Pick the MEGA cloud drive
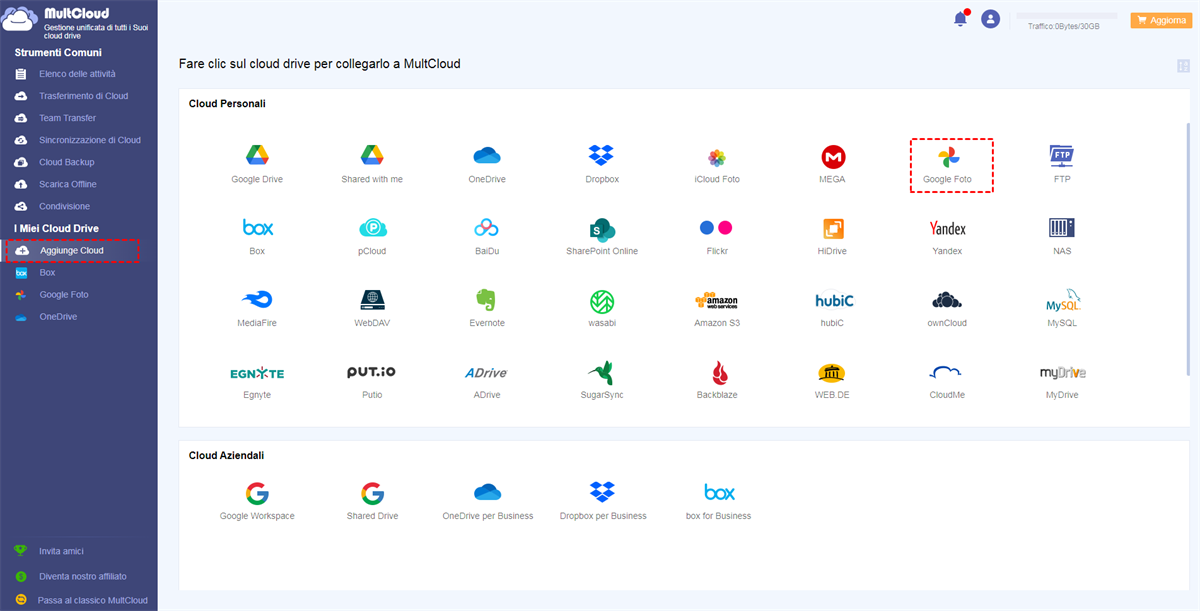This screenshot has width=1200, height=611. pyautogui.click(x=832, y=165)
